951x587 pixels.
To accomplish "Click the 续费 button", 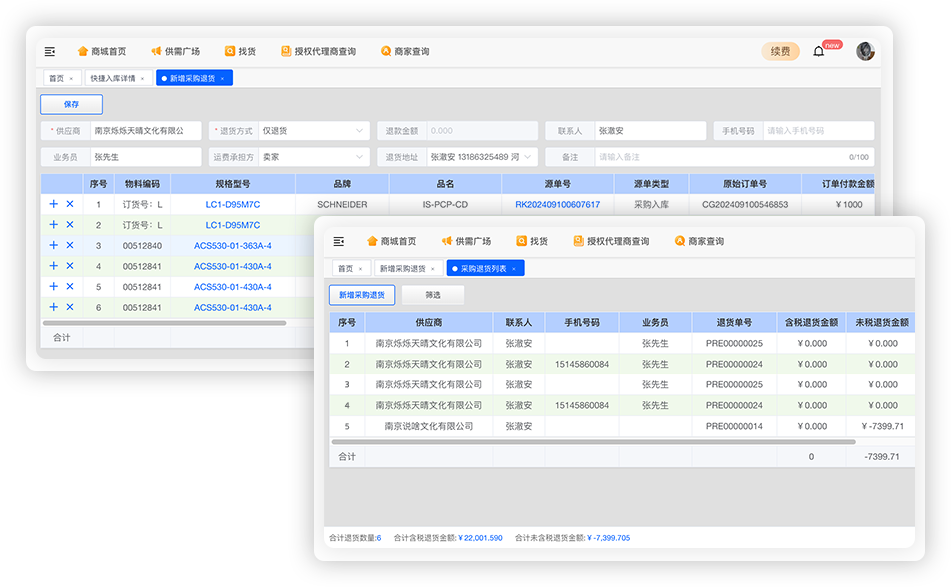I will (x=781, y=52).
